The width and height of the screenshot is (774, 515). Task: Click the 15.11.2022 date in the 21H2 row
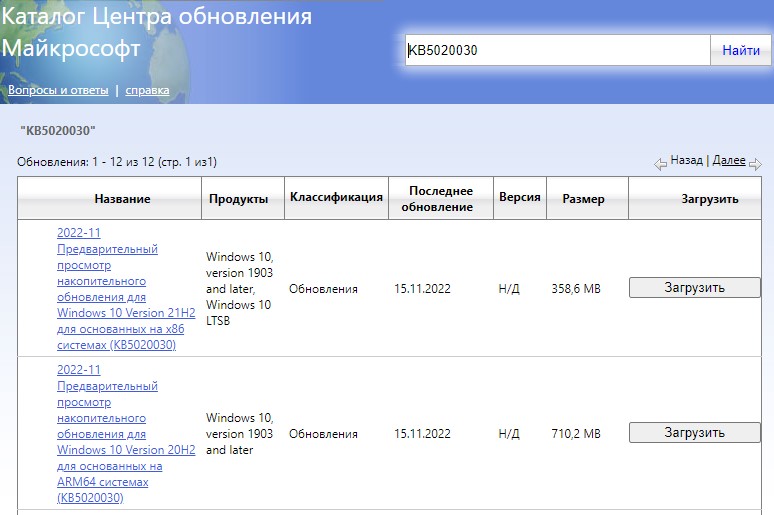[422, 288]
